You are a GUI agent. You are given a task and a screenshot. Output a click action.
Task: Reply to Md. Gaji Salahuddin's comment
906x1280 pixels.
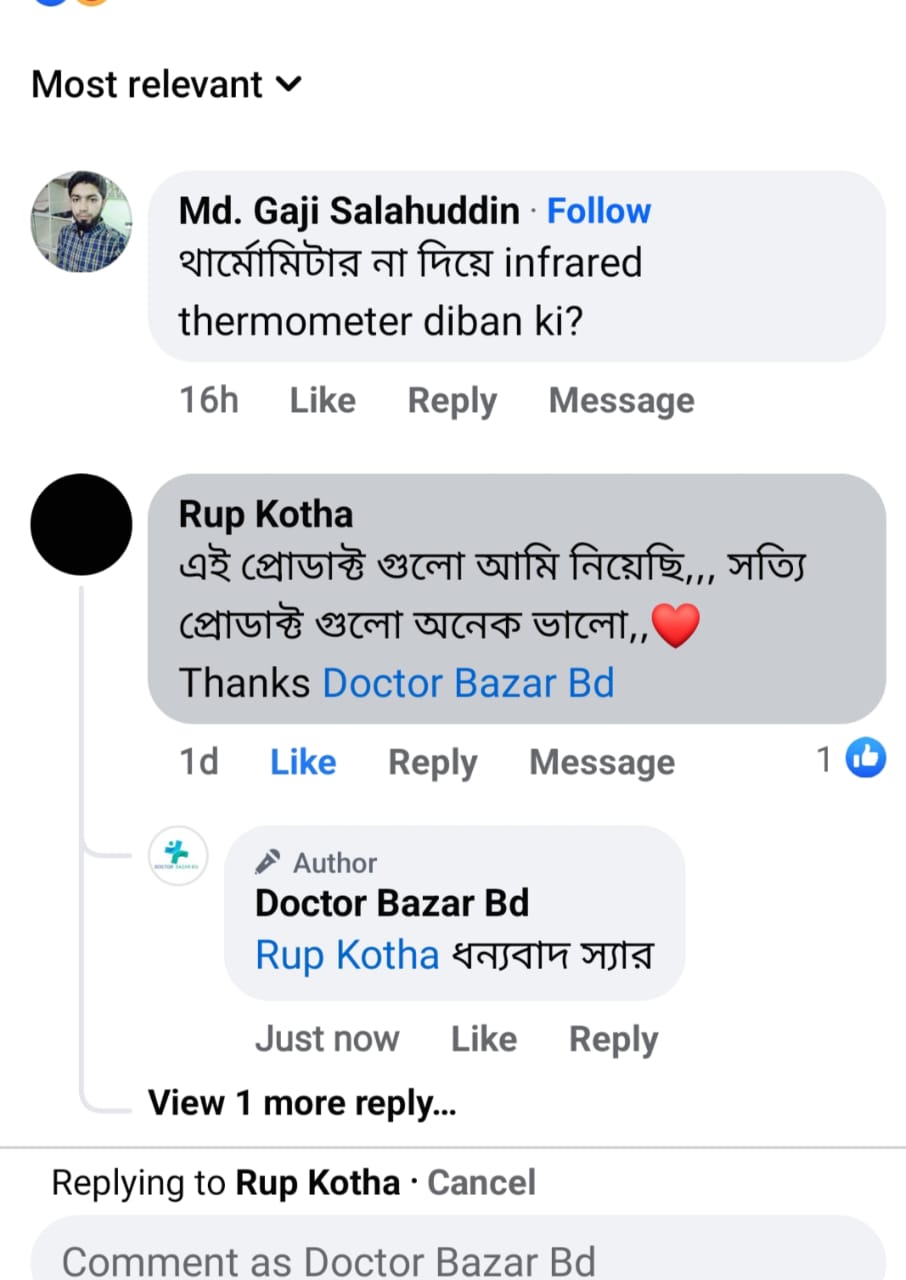(x=452, y=401)
